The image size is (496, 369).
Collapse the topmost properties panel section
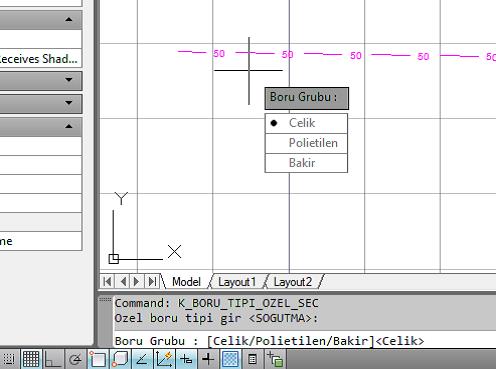[x=69, y=19]
